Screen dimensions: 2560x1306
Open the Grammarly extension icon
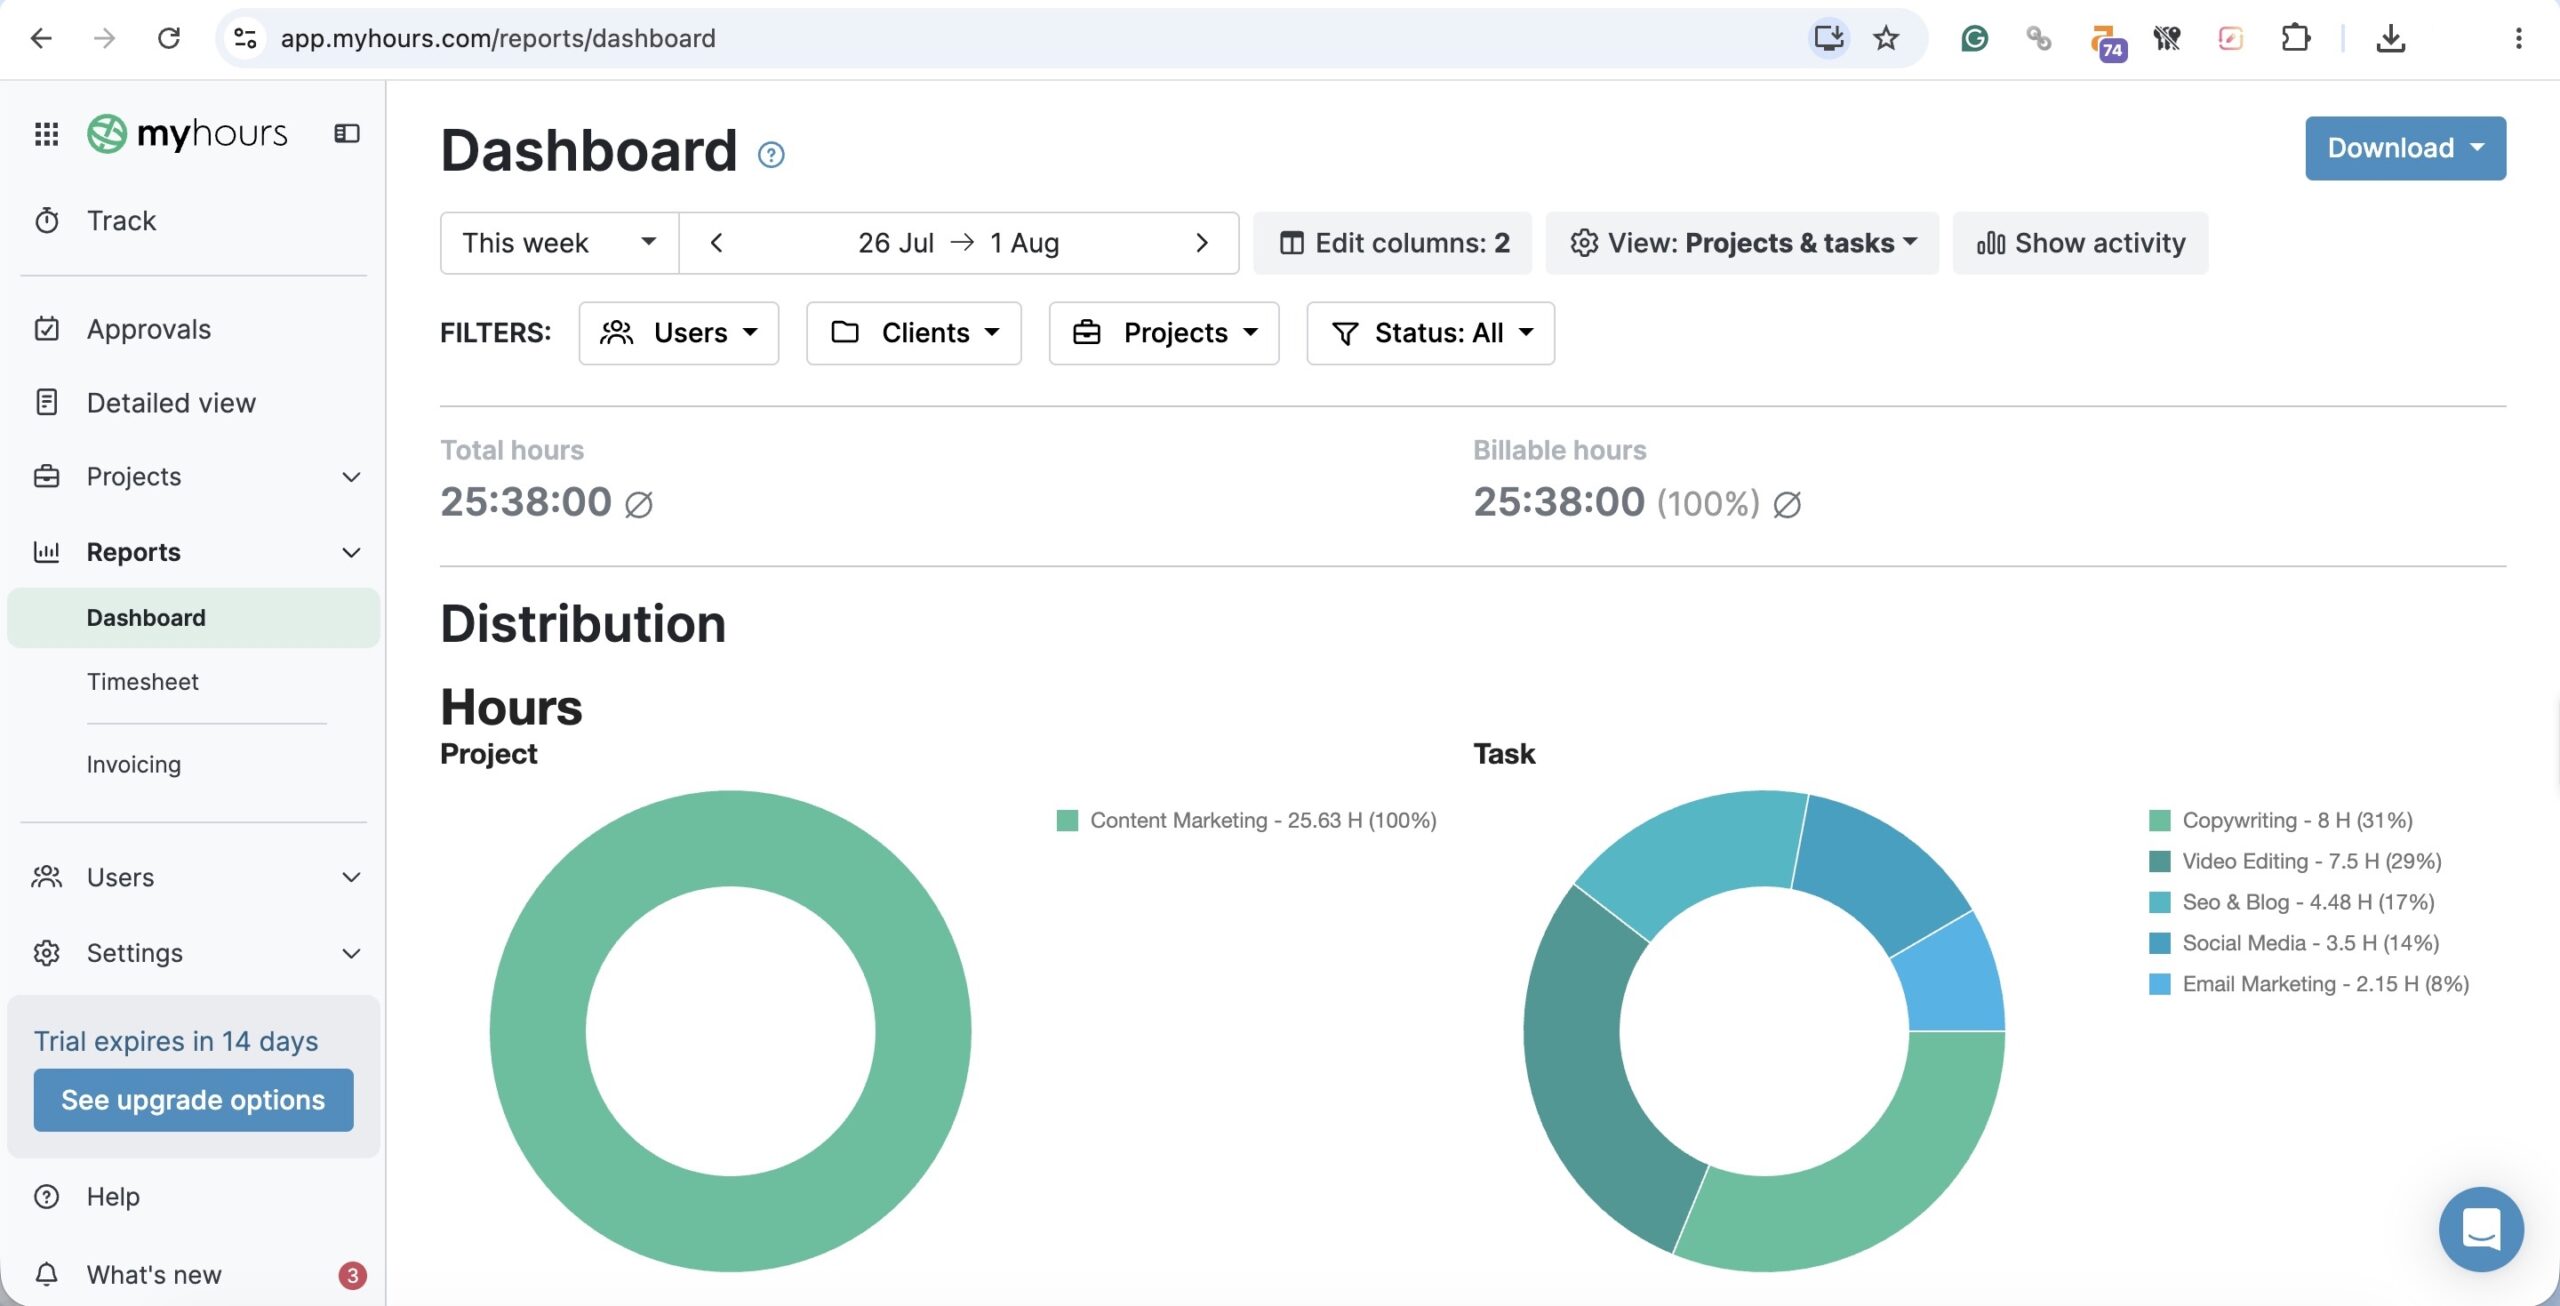[1975, 38]
